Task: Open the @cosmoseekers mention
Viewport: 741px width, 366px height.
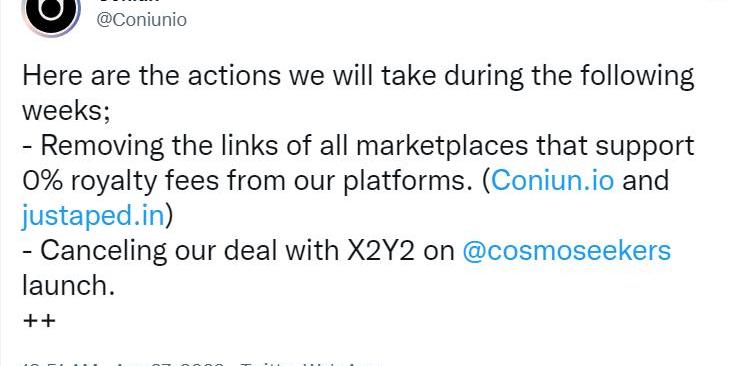Action: tap(567, 251)
